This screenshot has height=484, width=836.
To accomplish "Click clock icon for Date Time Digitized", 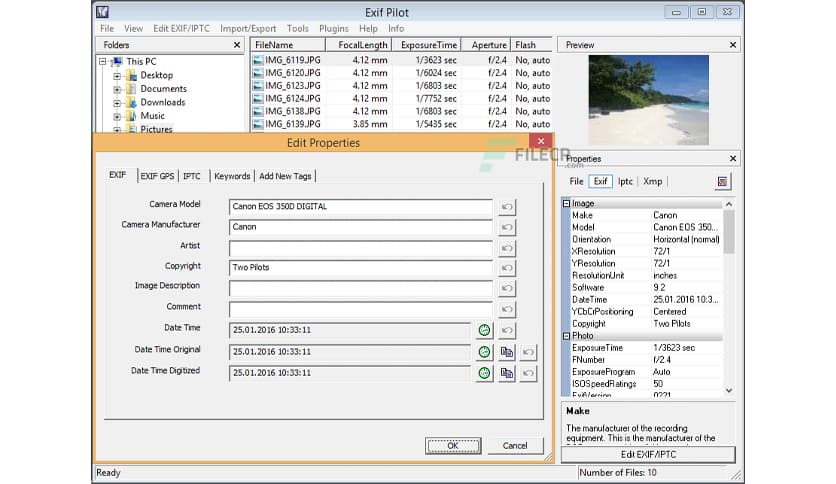I will [484, 373].
